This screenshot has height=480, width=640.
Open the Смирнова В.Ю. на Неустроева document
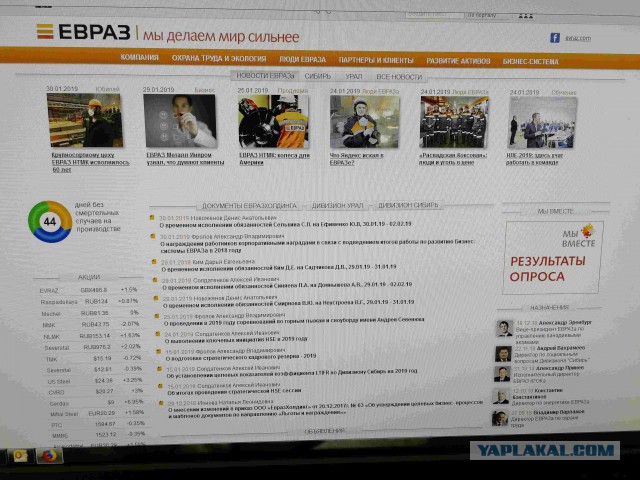289,303
